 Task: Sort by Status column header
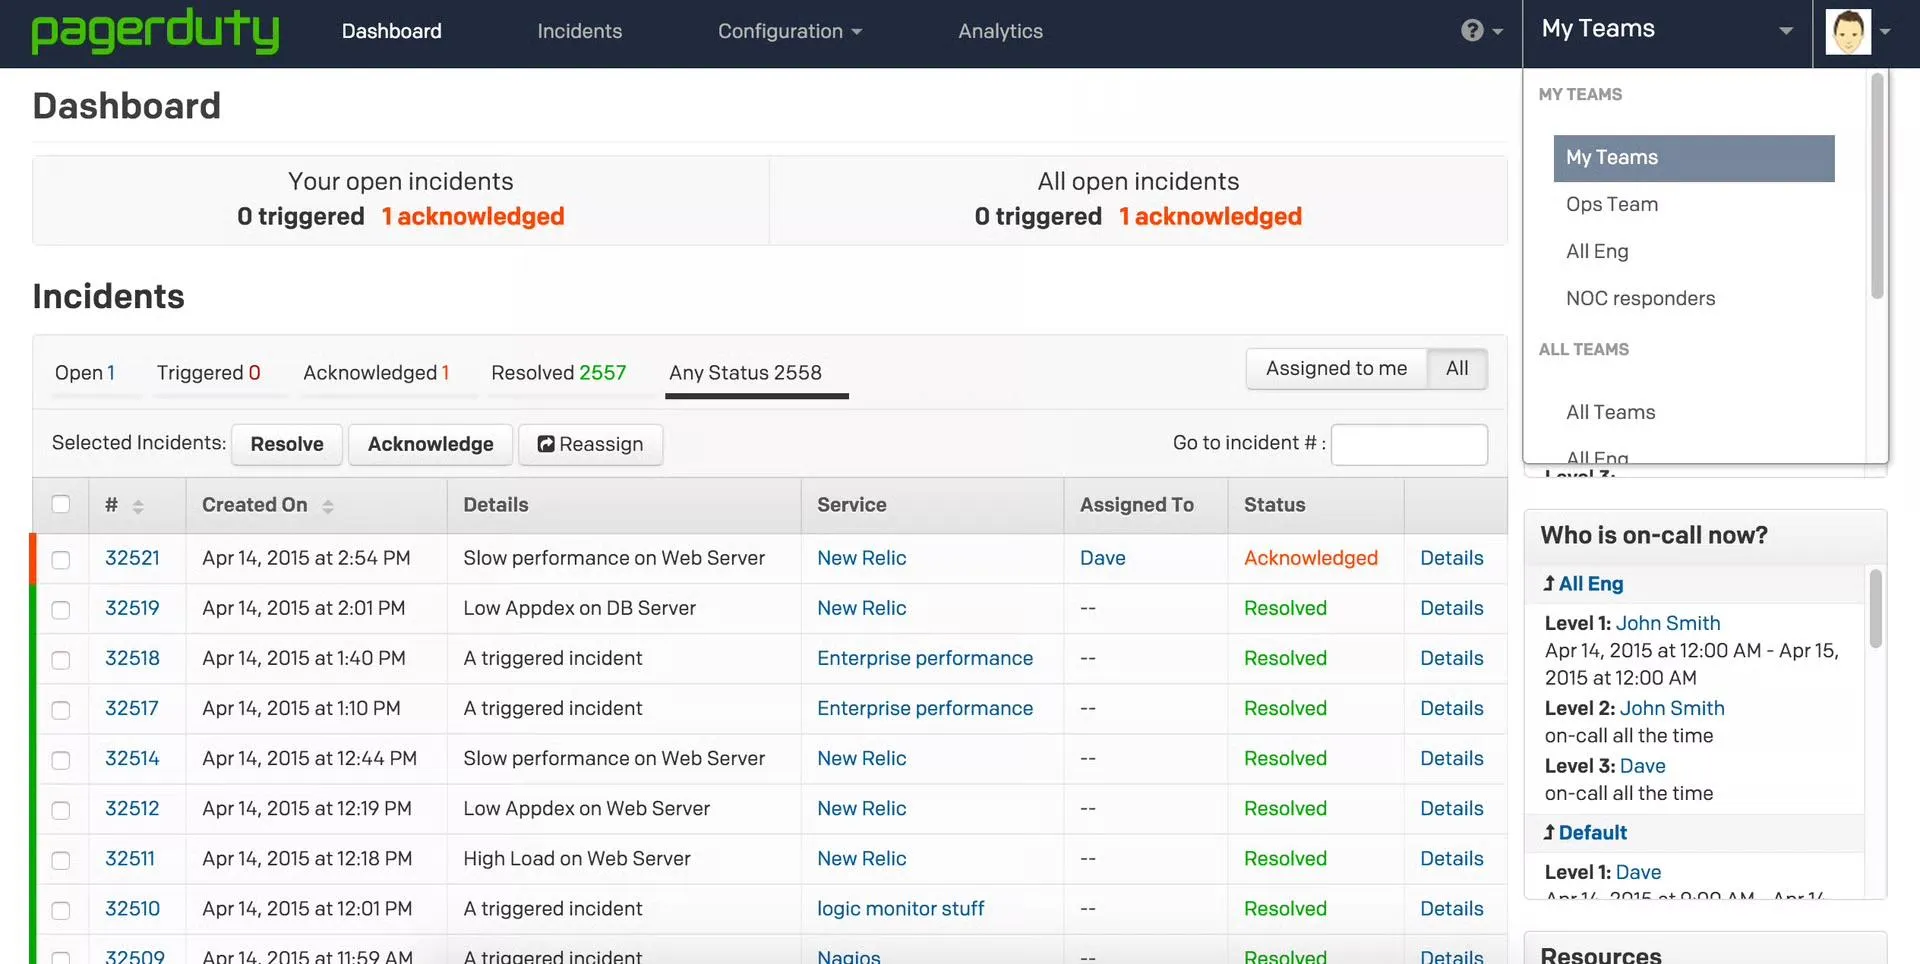pyautogui.click(x=1274, y=505)
